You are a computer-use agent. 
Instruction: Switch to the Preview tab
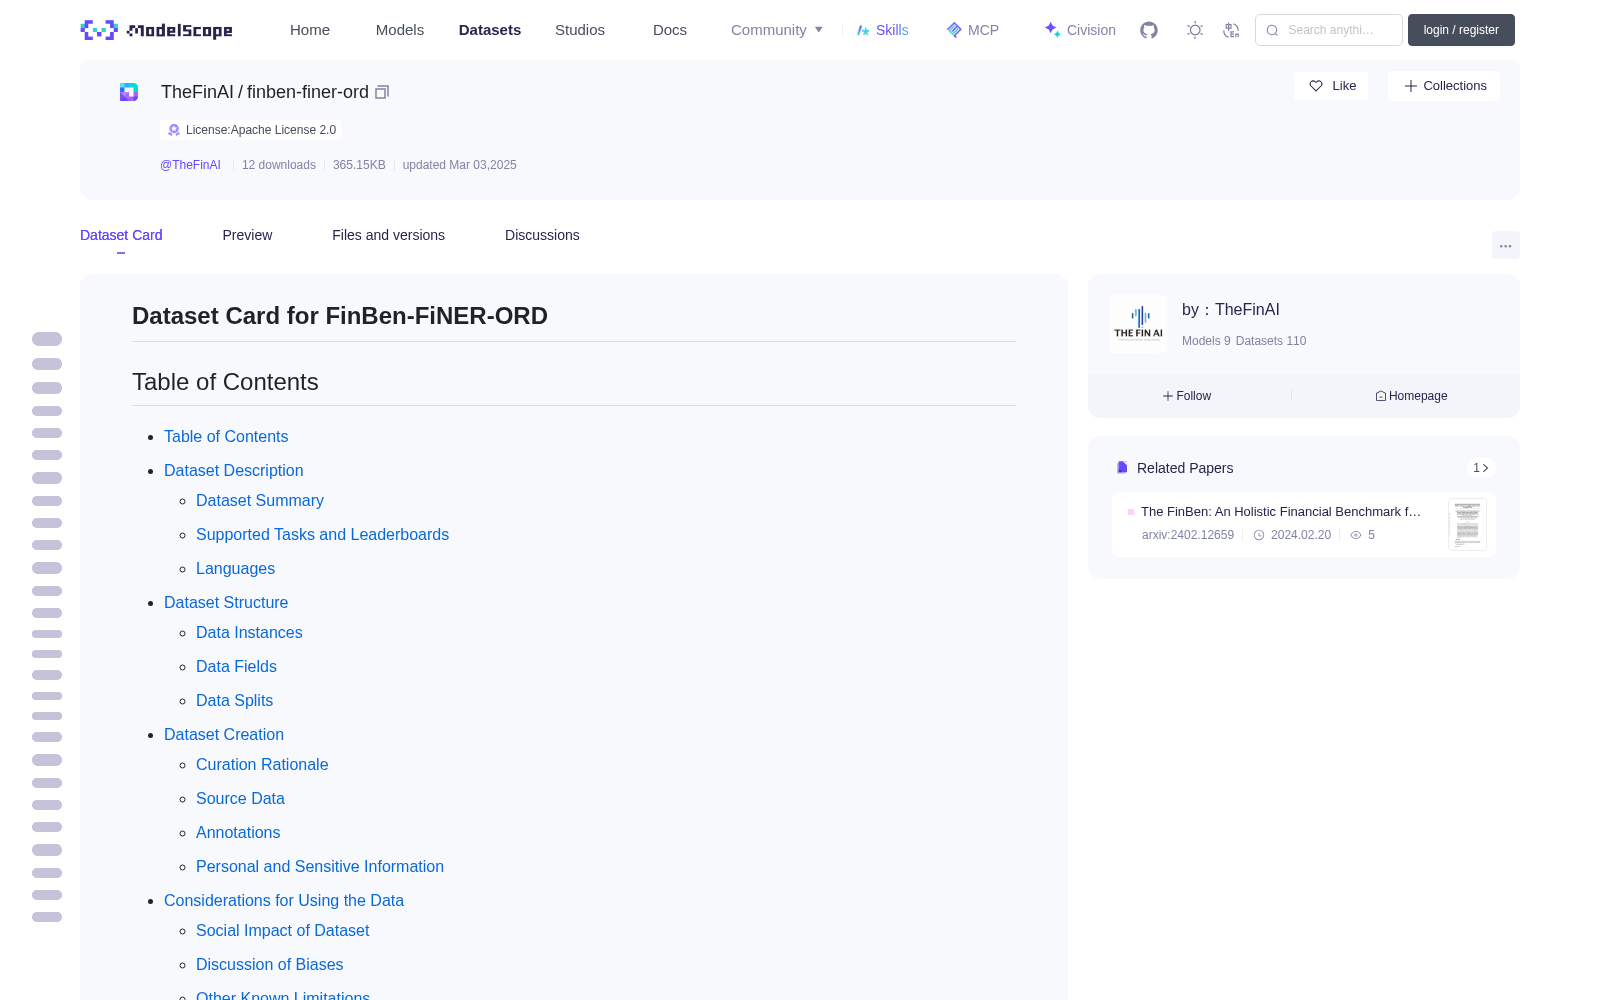[247, 235]
